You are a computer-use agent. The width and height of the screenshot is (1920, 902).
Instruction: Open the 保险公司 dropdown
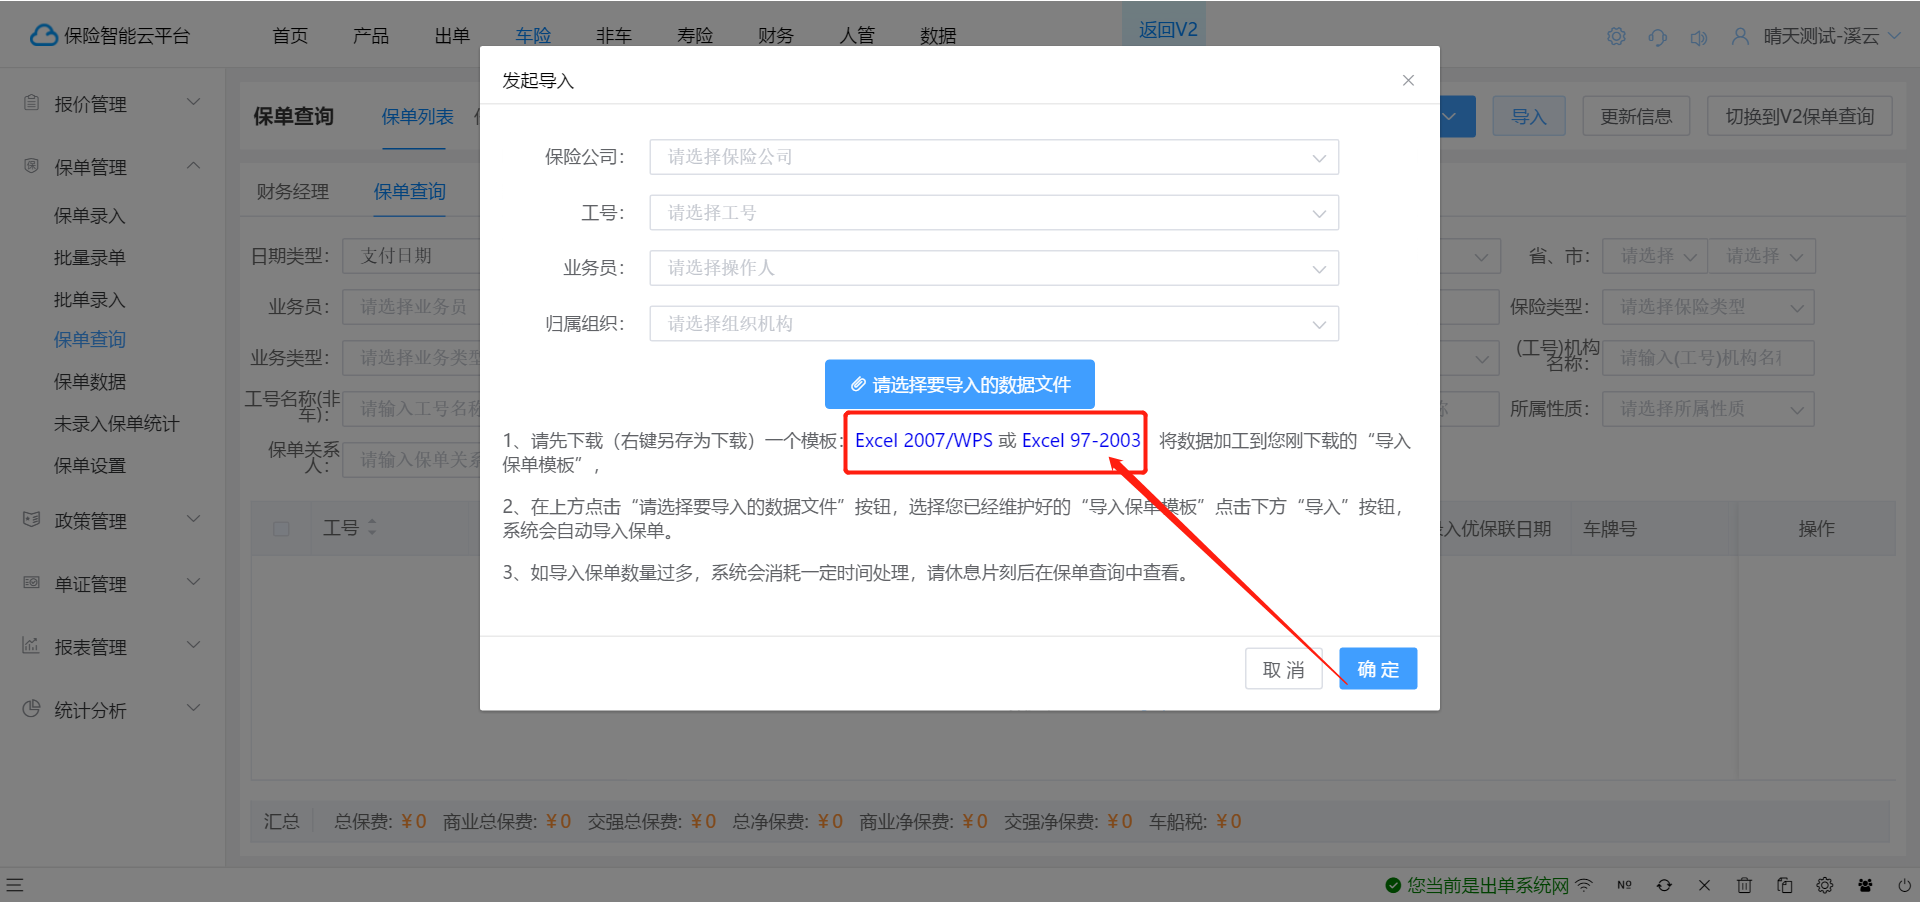pyautogui.click(x=994, y=157)
